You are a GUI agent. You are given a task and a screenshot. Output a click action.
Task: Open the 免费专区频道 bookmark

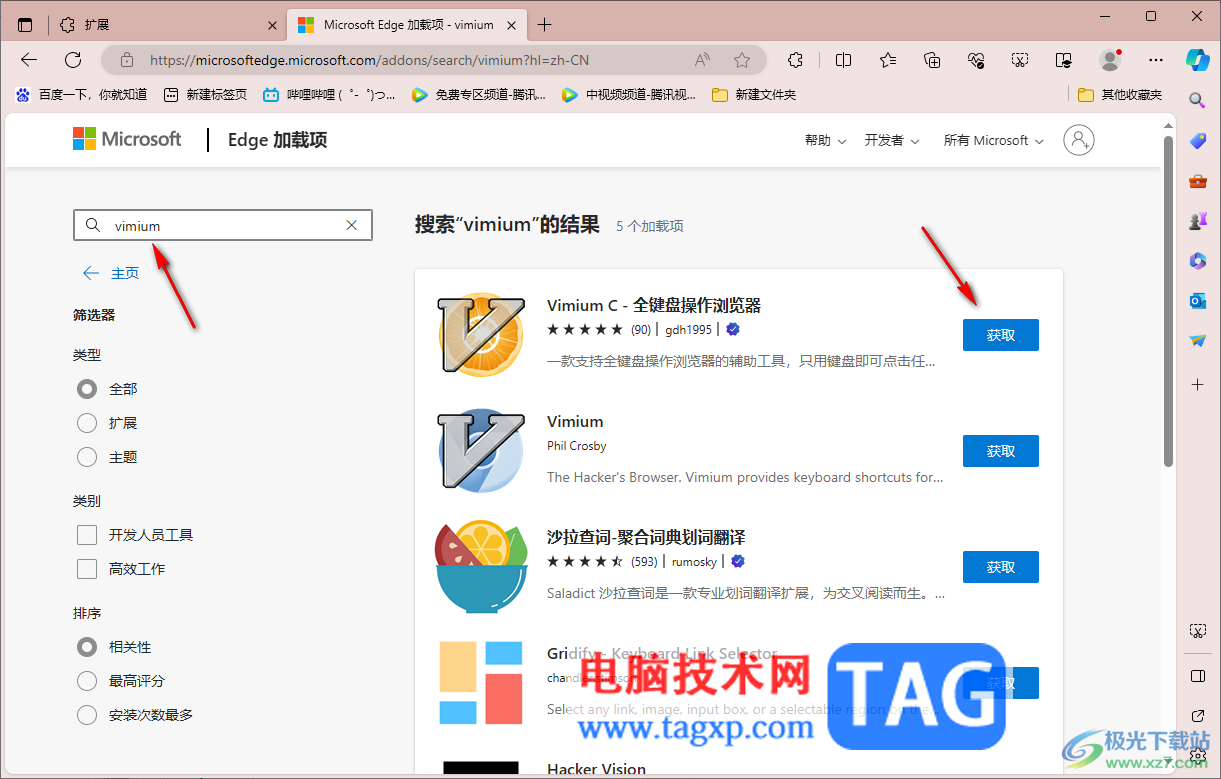pos(479,95)
